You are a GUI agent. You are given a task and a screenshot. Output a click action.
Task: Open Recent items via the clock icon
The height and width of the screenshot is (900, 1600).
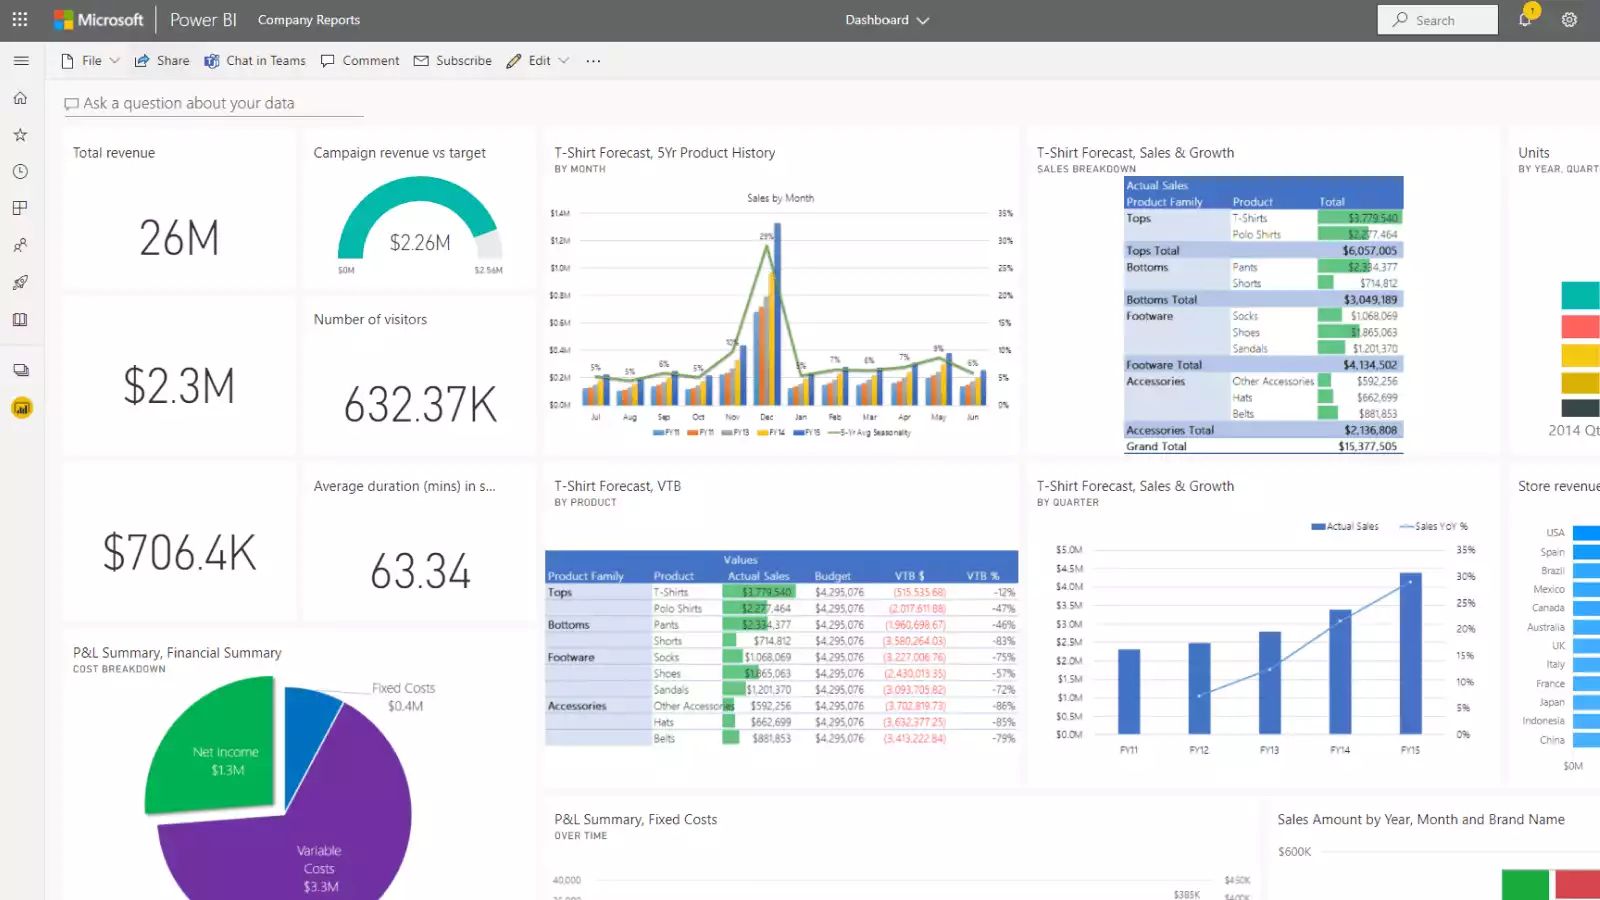(20, 171)
